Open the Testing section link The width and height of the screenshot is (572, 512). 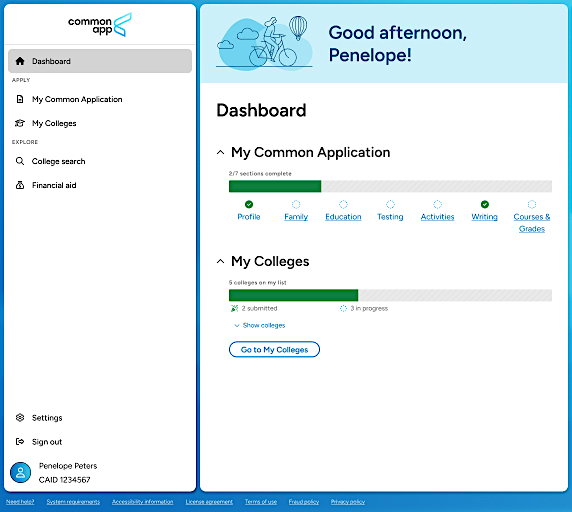point(390,217)
